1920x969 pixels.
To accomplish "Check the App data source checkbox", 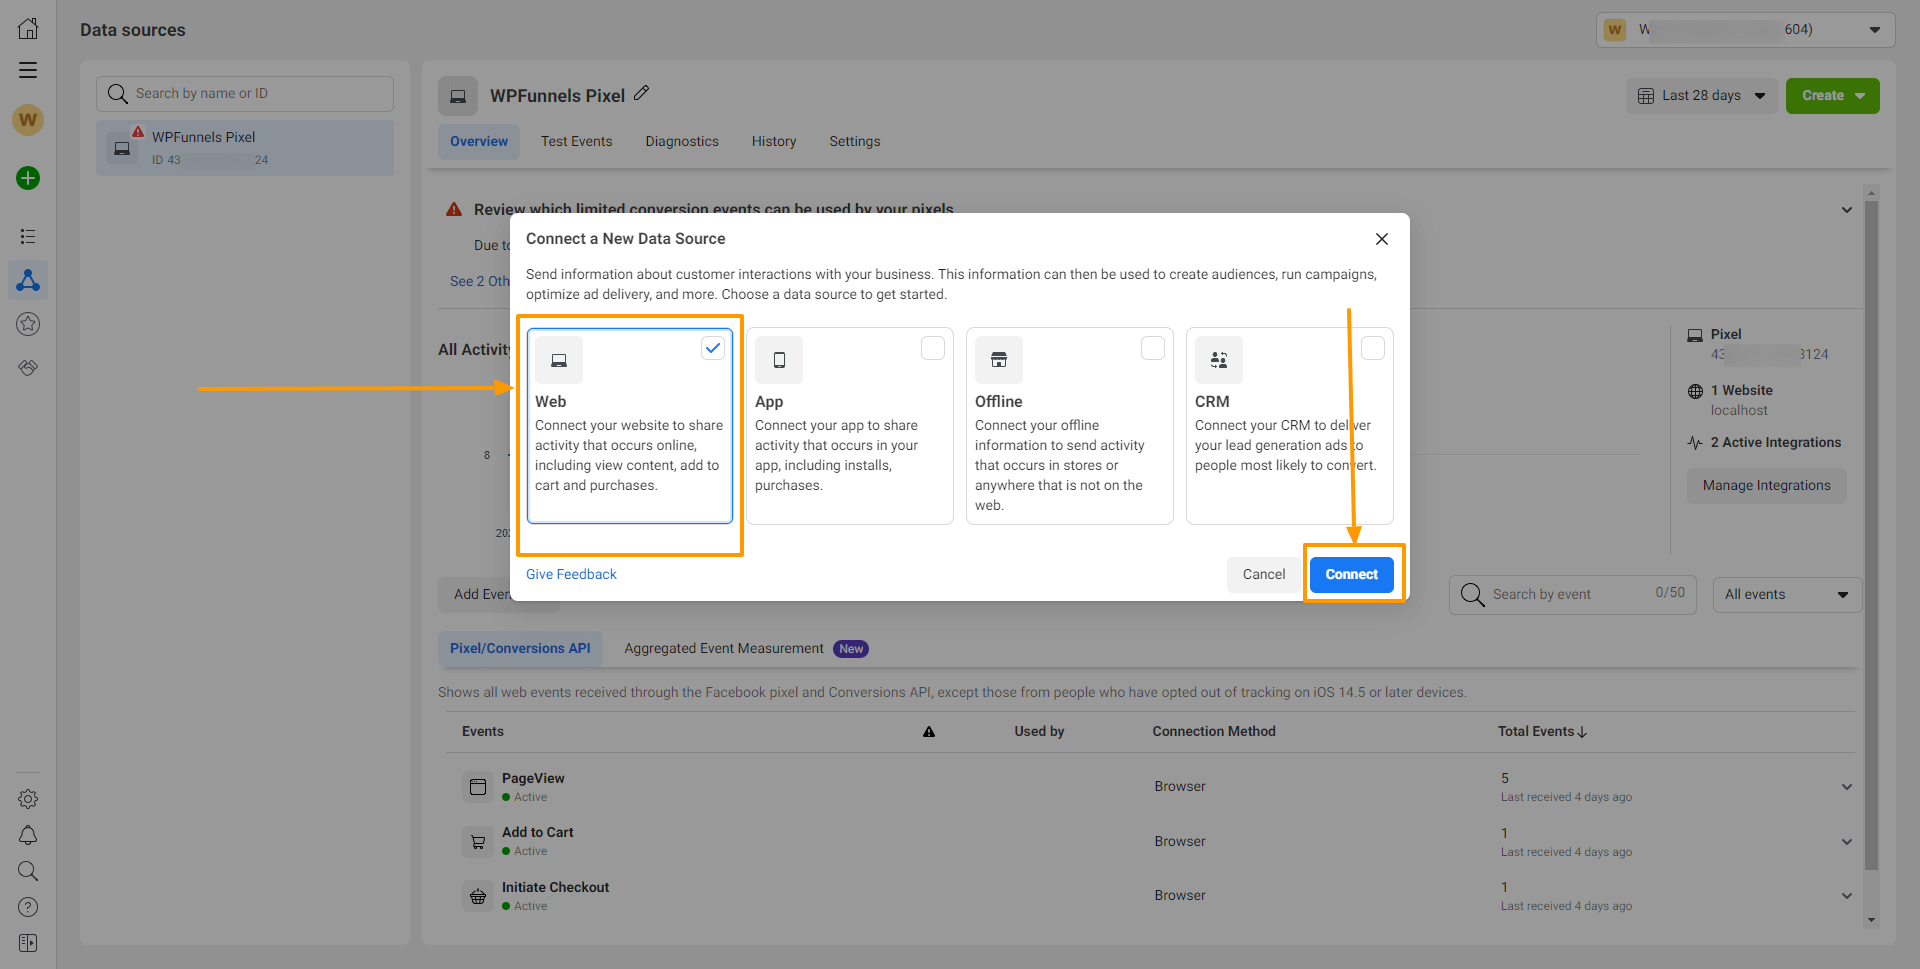I will (933, 348).
